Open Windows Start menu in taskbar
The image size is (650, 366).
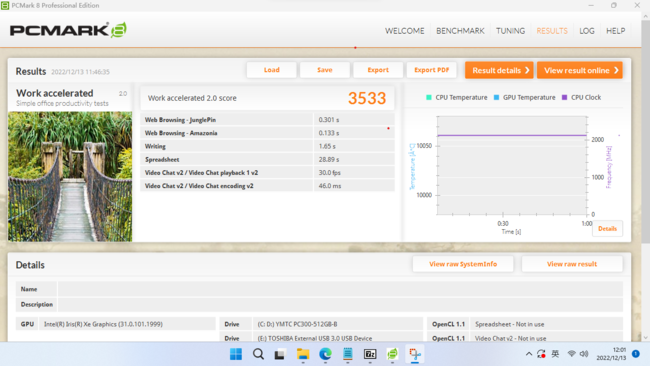point(236,354)
